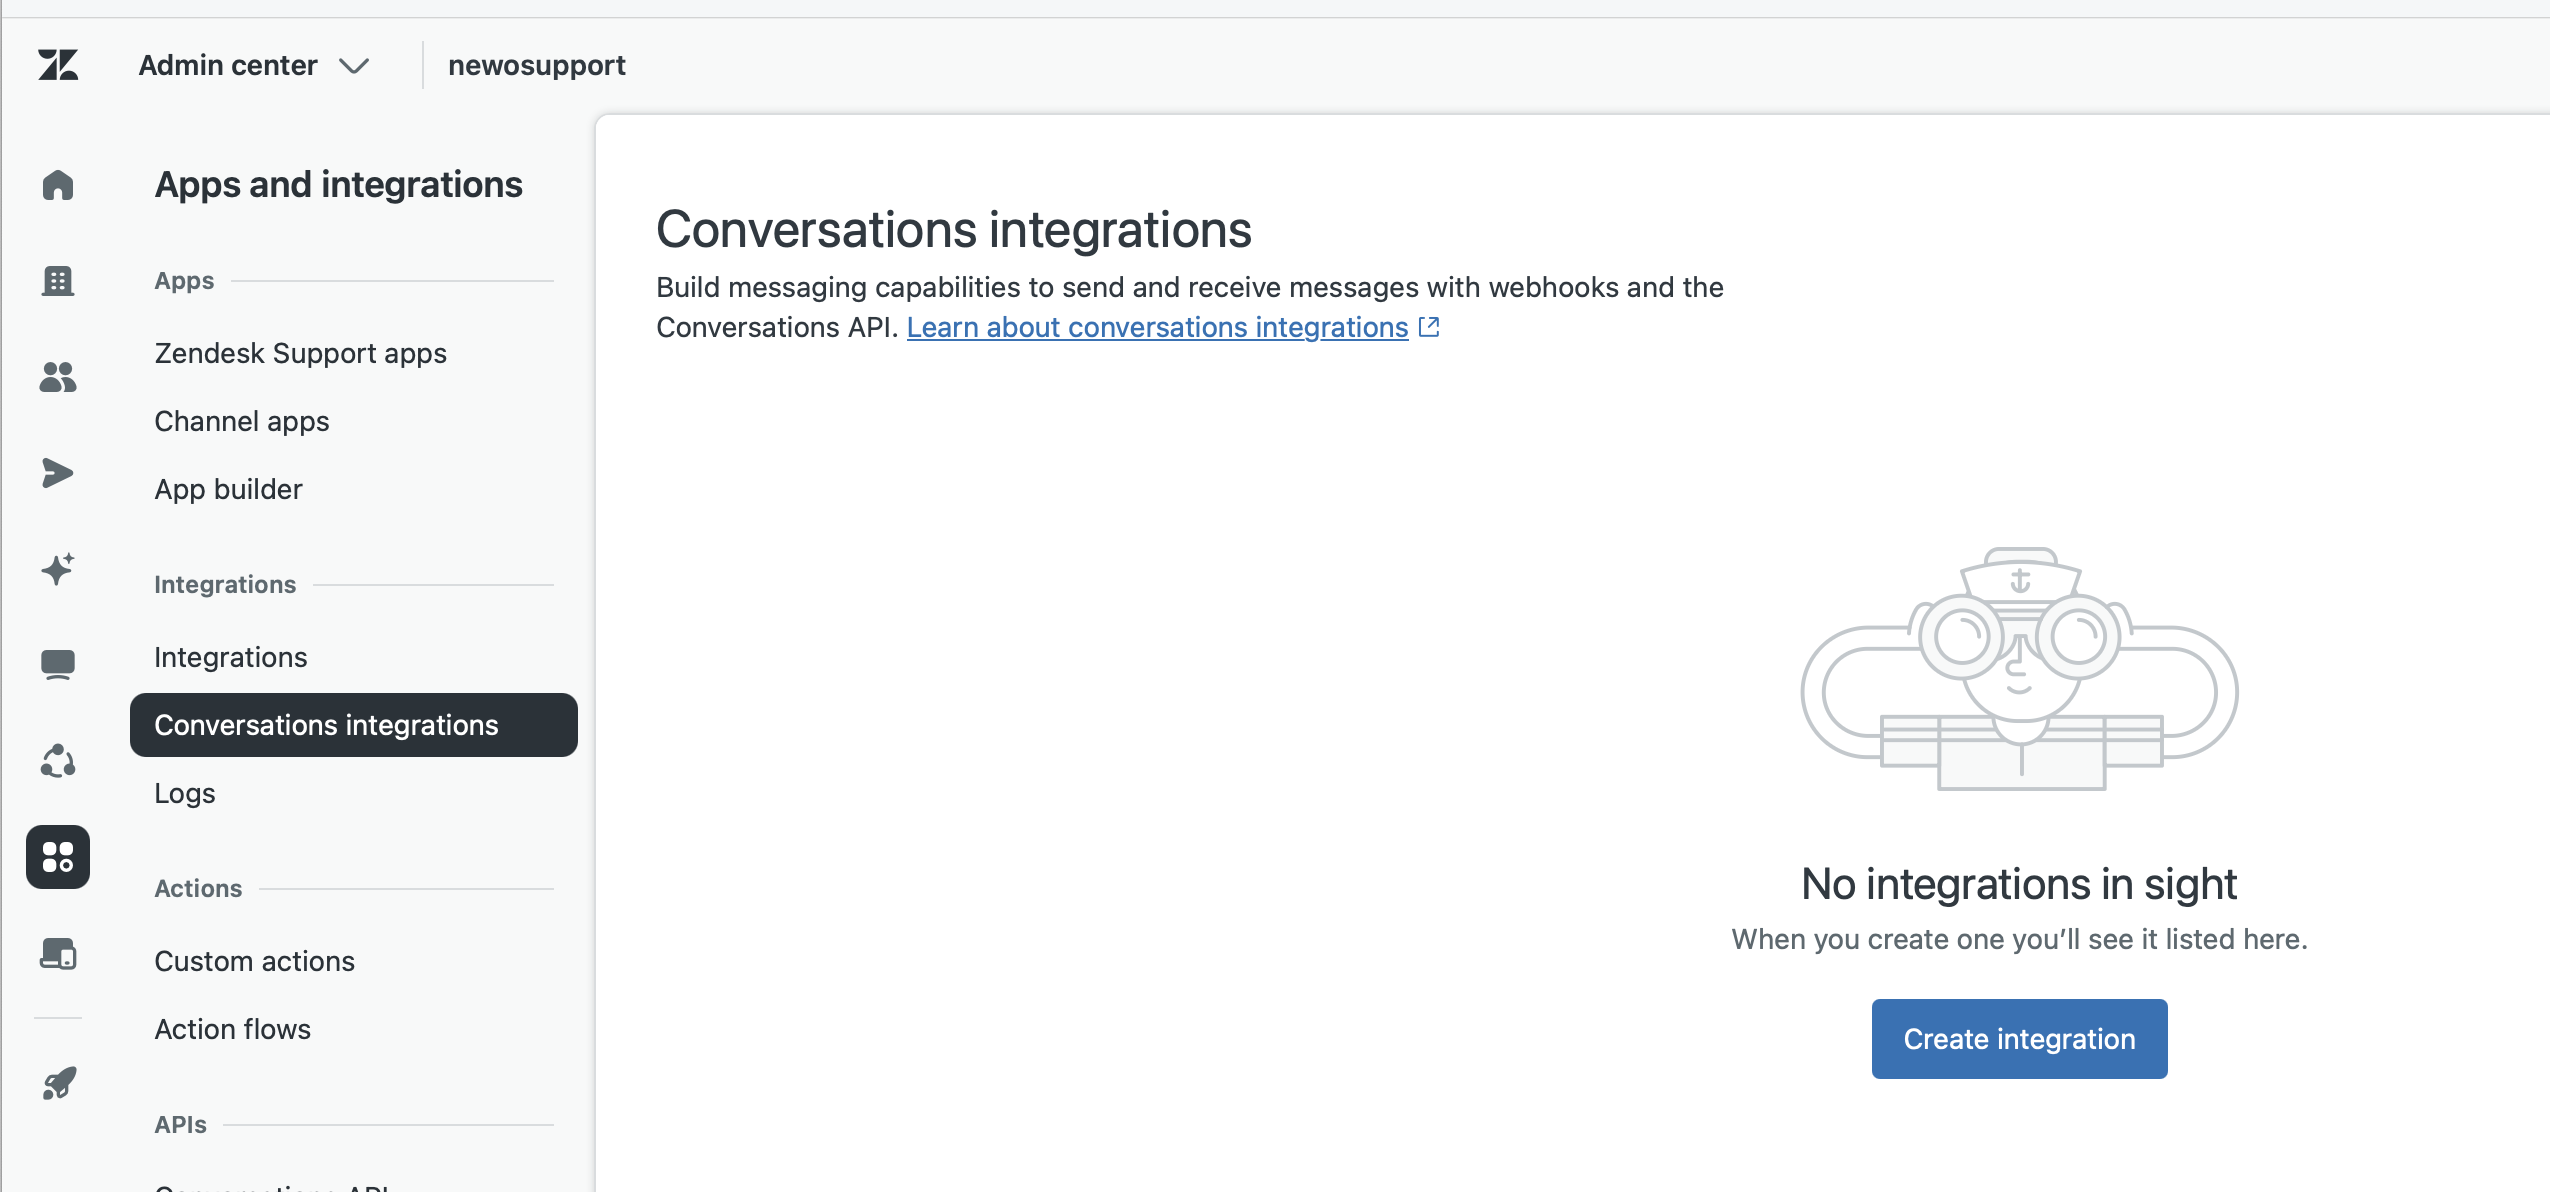The height and width of the screenshot is (1192, 2550).
Task: Open Zendesk Support apps page
Action: tap(301, 353)
